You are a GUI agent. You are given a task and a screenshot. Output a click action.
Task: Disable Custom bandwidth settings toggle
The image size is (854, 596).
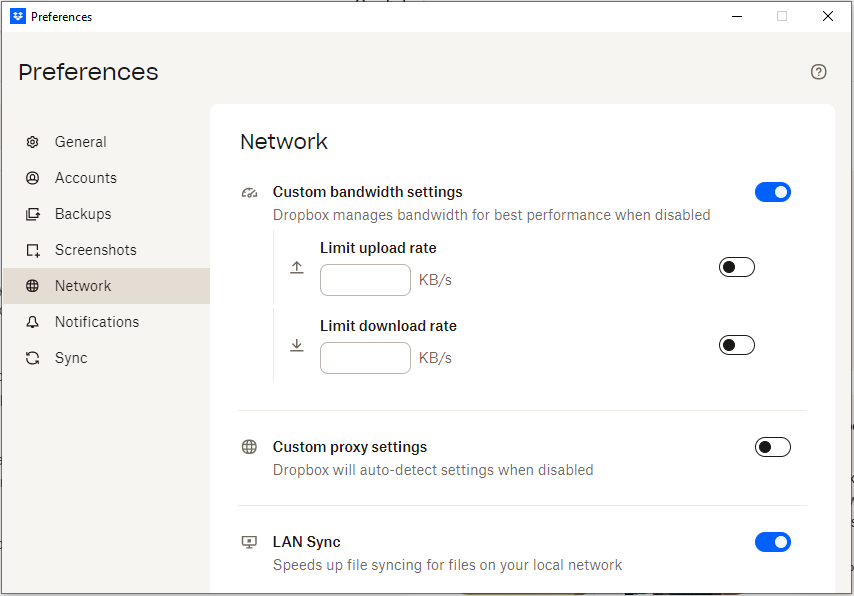coord(772,192)
